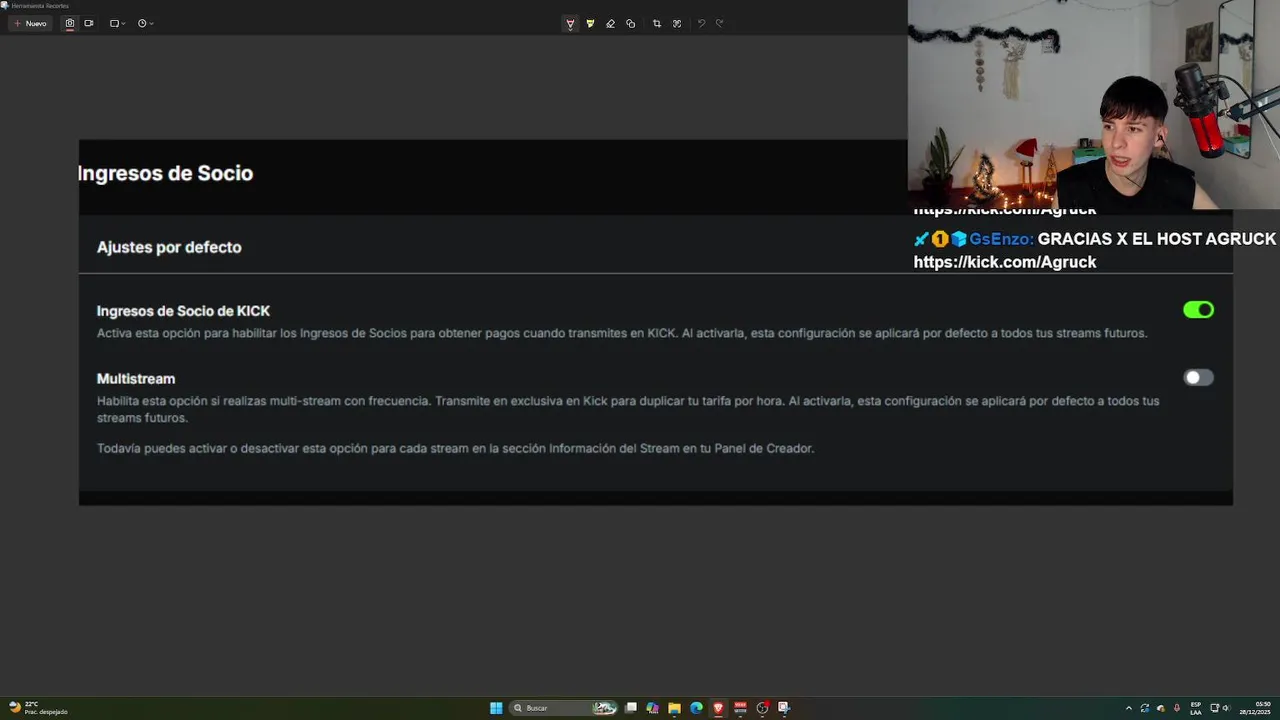The image size is (1280, 720).
Task: Select the eraser tool
Action: pos(610,23)
